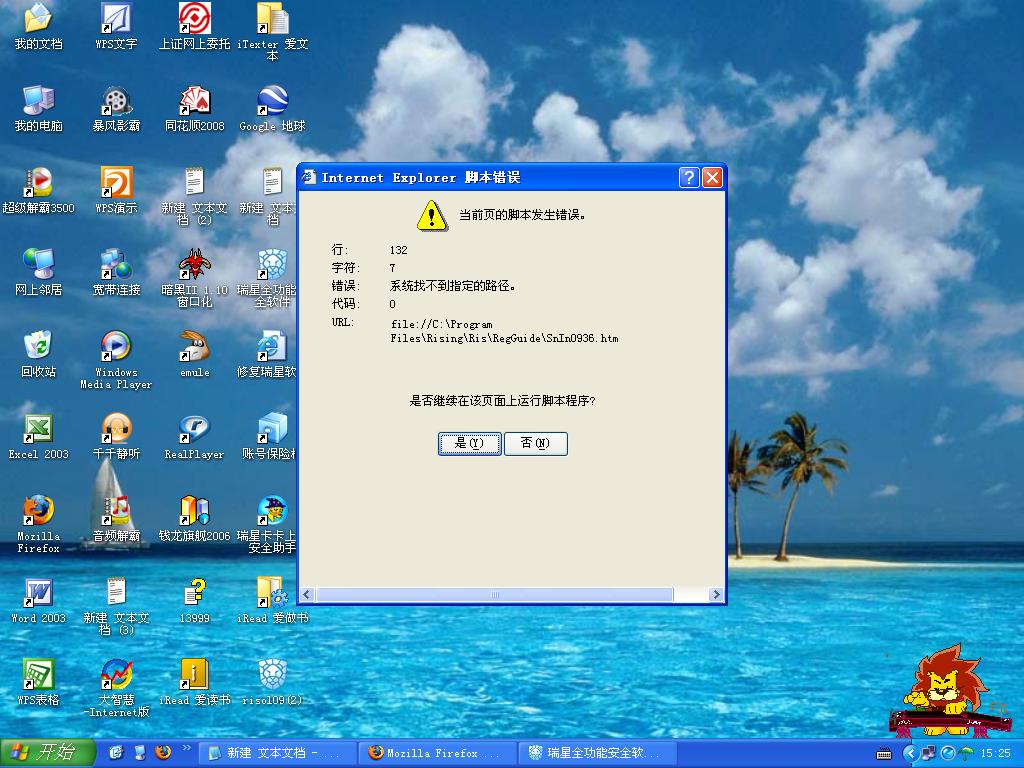Click 否(N) to stop running scripts
This screenshot has height=768, width=1024.
click(536, 443)
